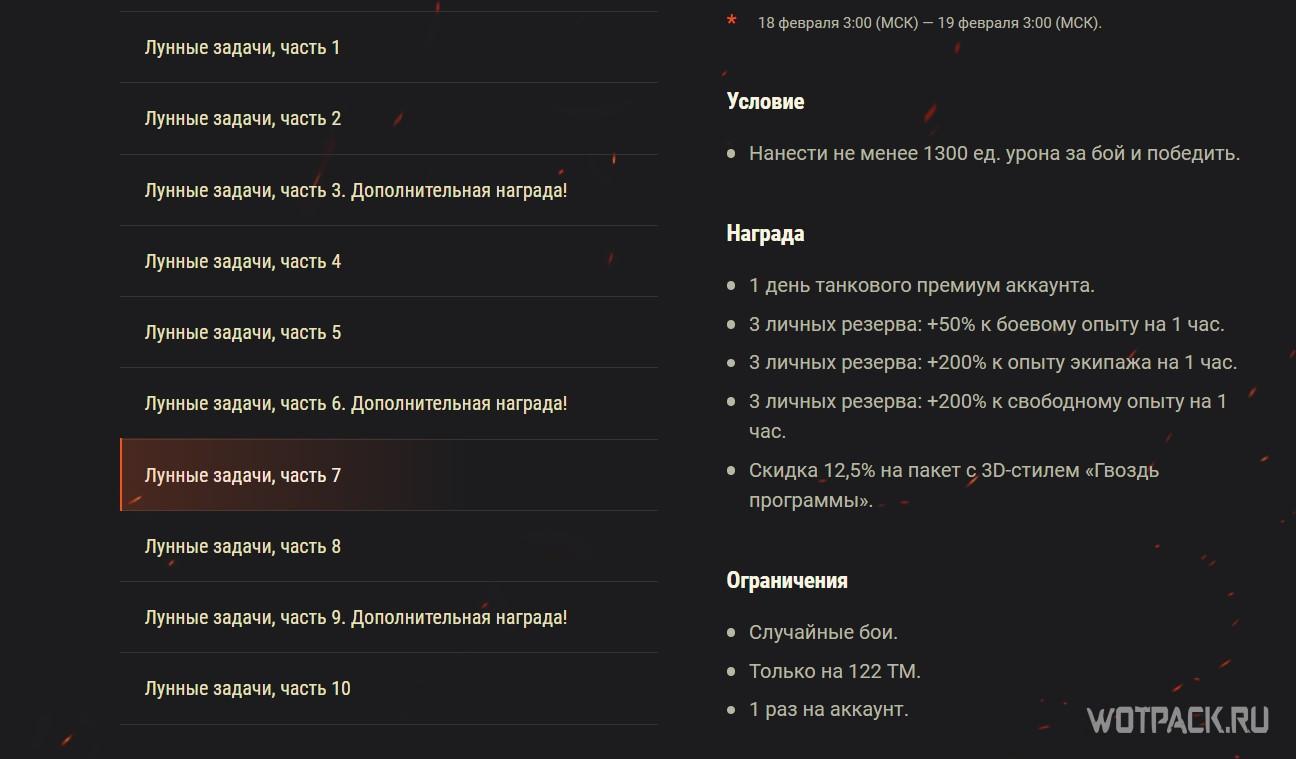The image size is (1296, 759).
Task: Switch to Лунные задачи, часть 5
Action: coord(388,332)
